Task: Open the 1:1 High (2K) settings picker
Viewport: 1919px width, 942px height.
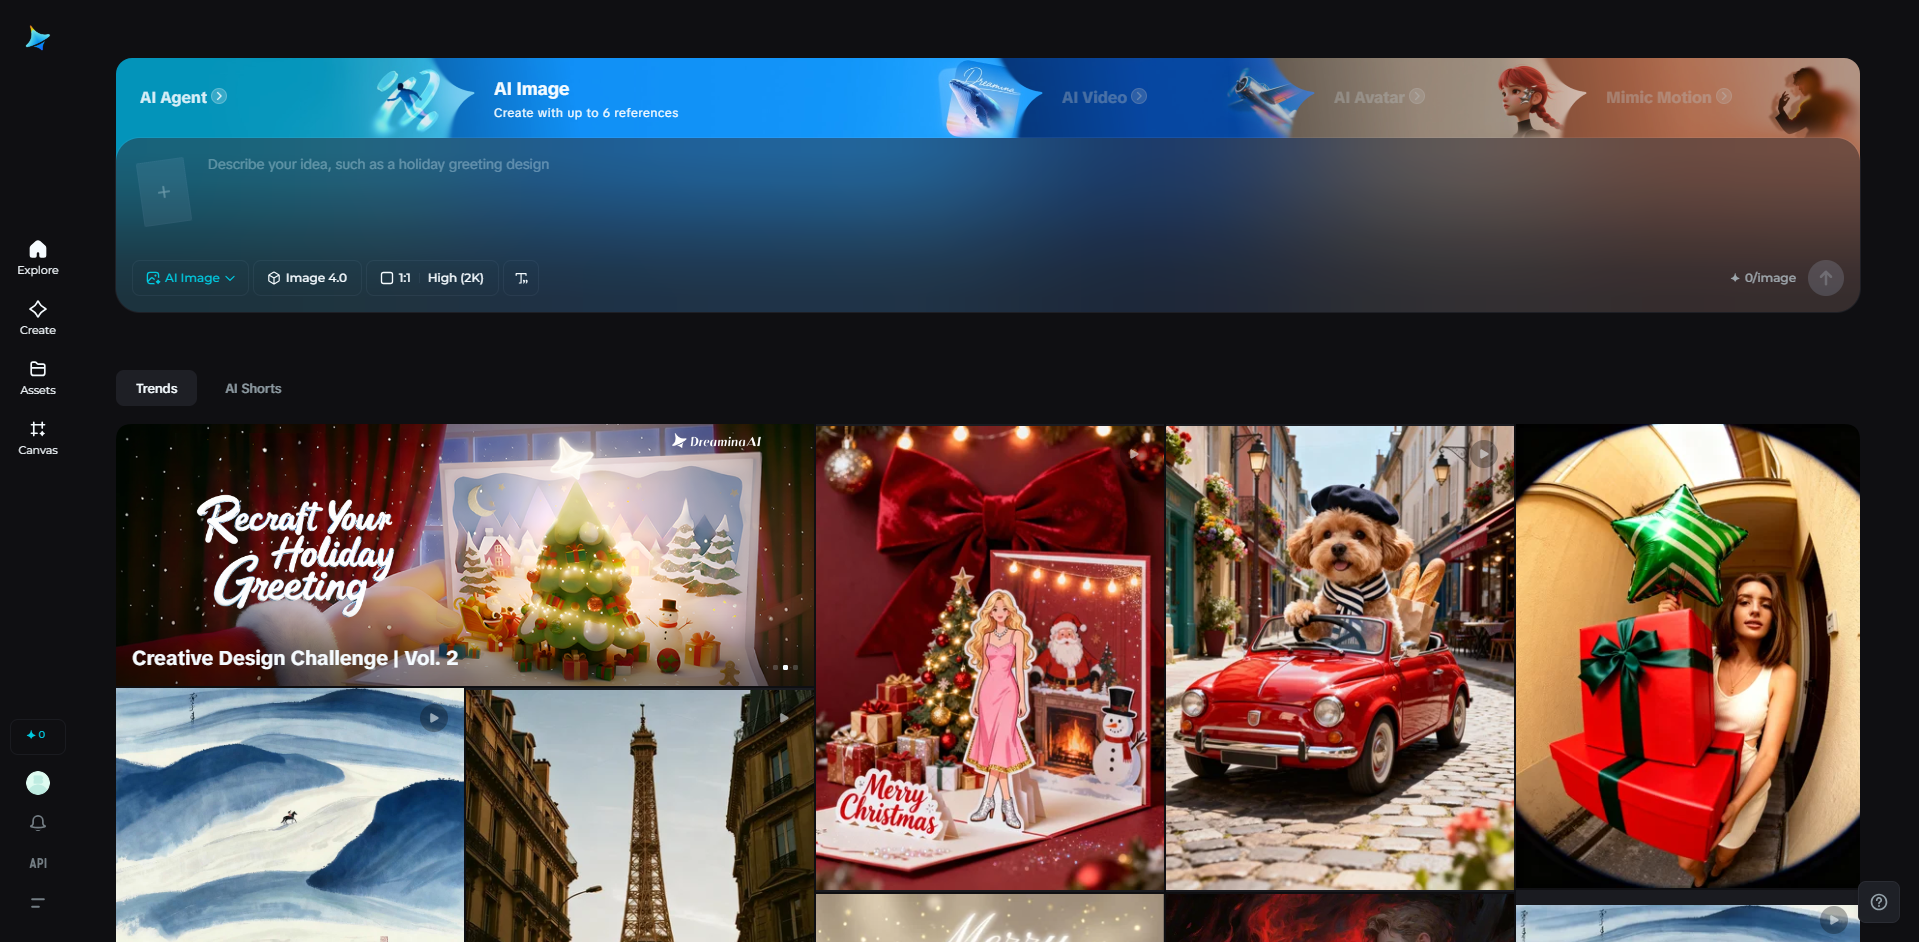Action: pos(432,278)
